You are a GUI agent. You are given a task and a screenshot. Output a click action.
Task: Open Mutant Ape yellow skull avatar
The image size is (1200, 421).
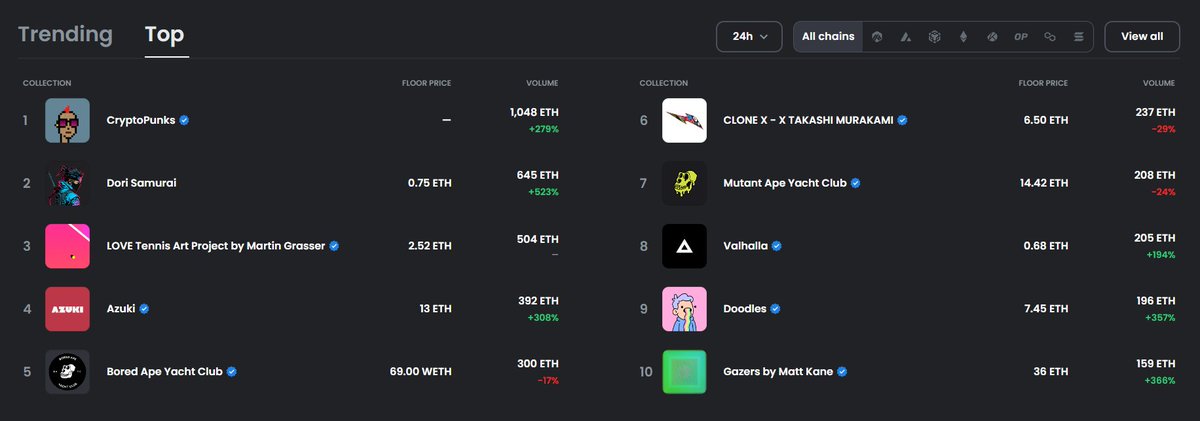[x=685, y=183]
